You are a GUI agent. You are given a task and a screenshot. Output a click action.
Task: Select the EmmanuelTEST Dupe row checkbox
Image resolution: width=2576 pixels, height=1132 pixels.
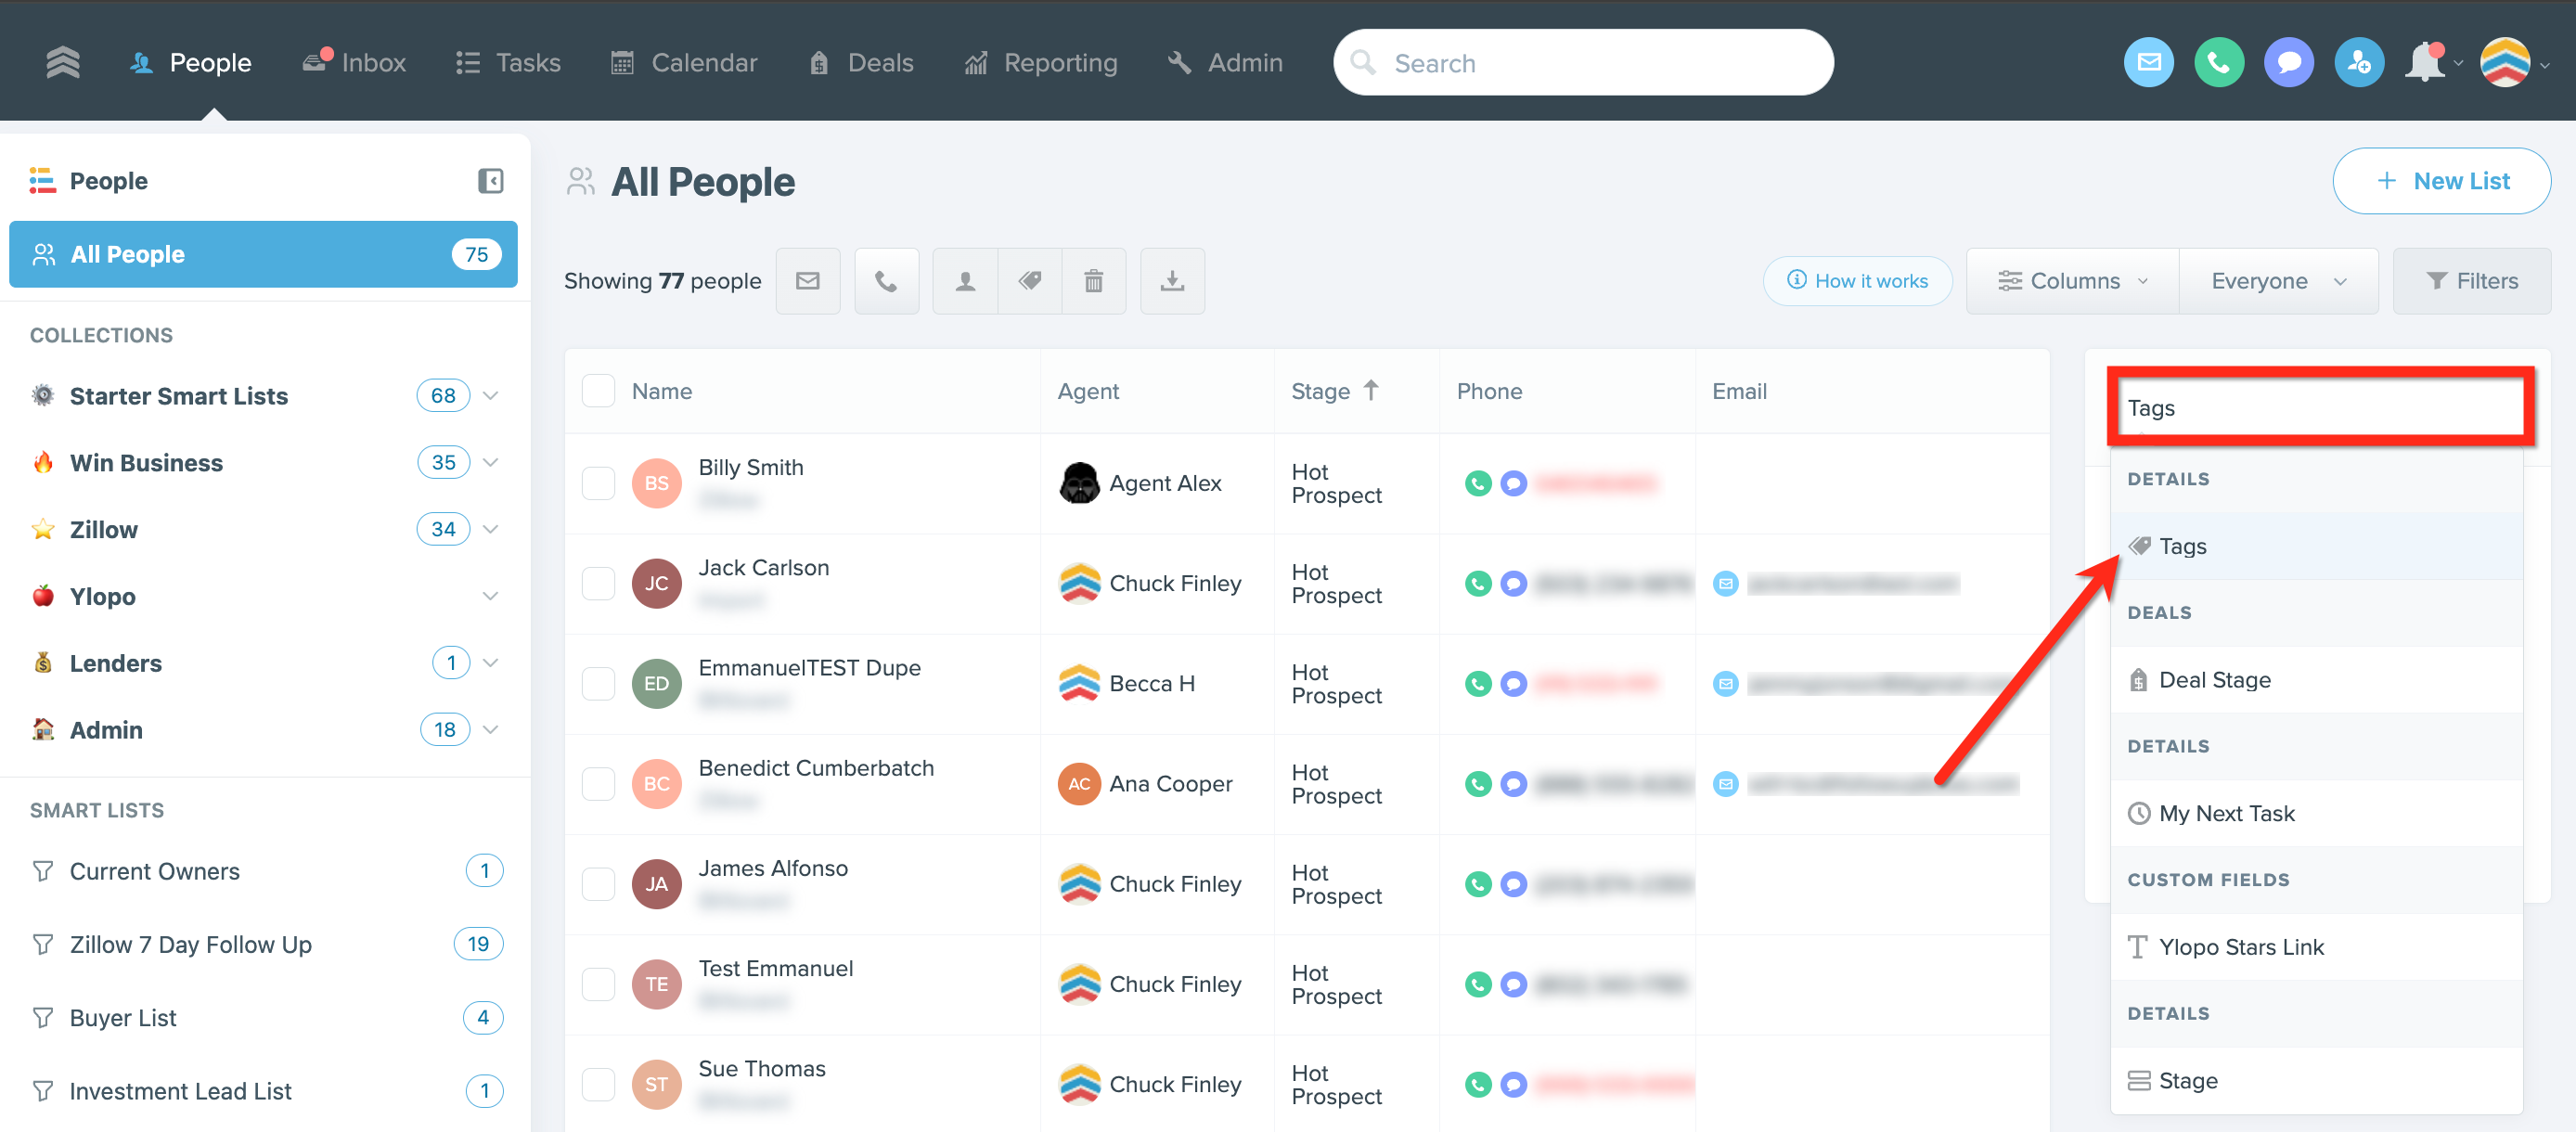(x=598, y=683)
